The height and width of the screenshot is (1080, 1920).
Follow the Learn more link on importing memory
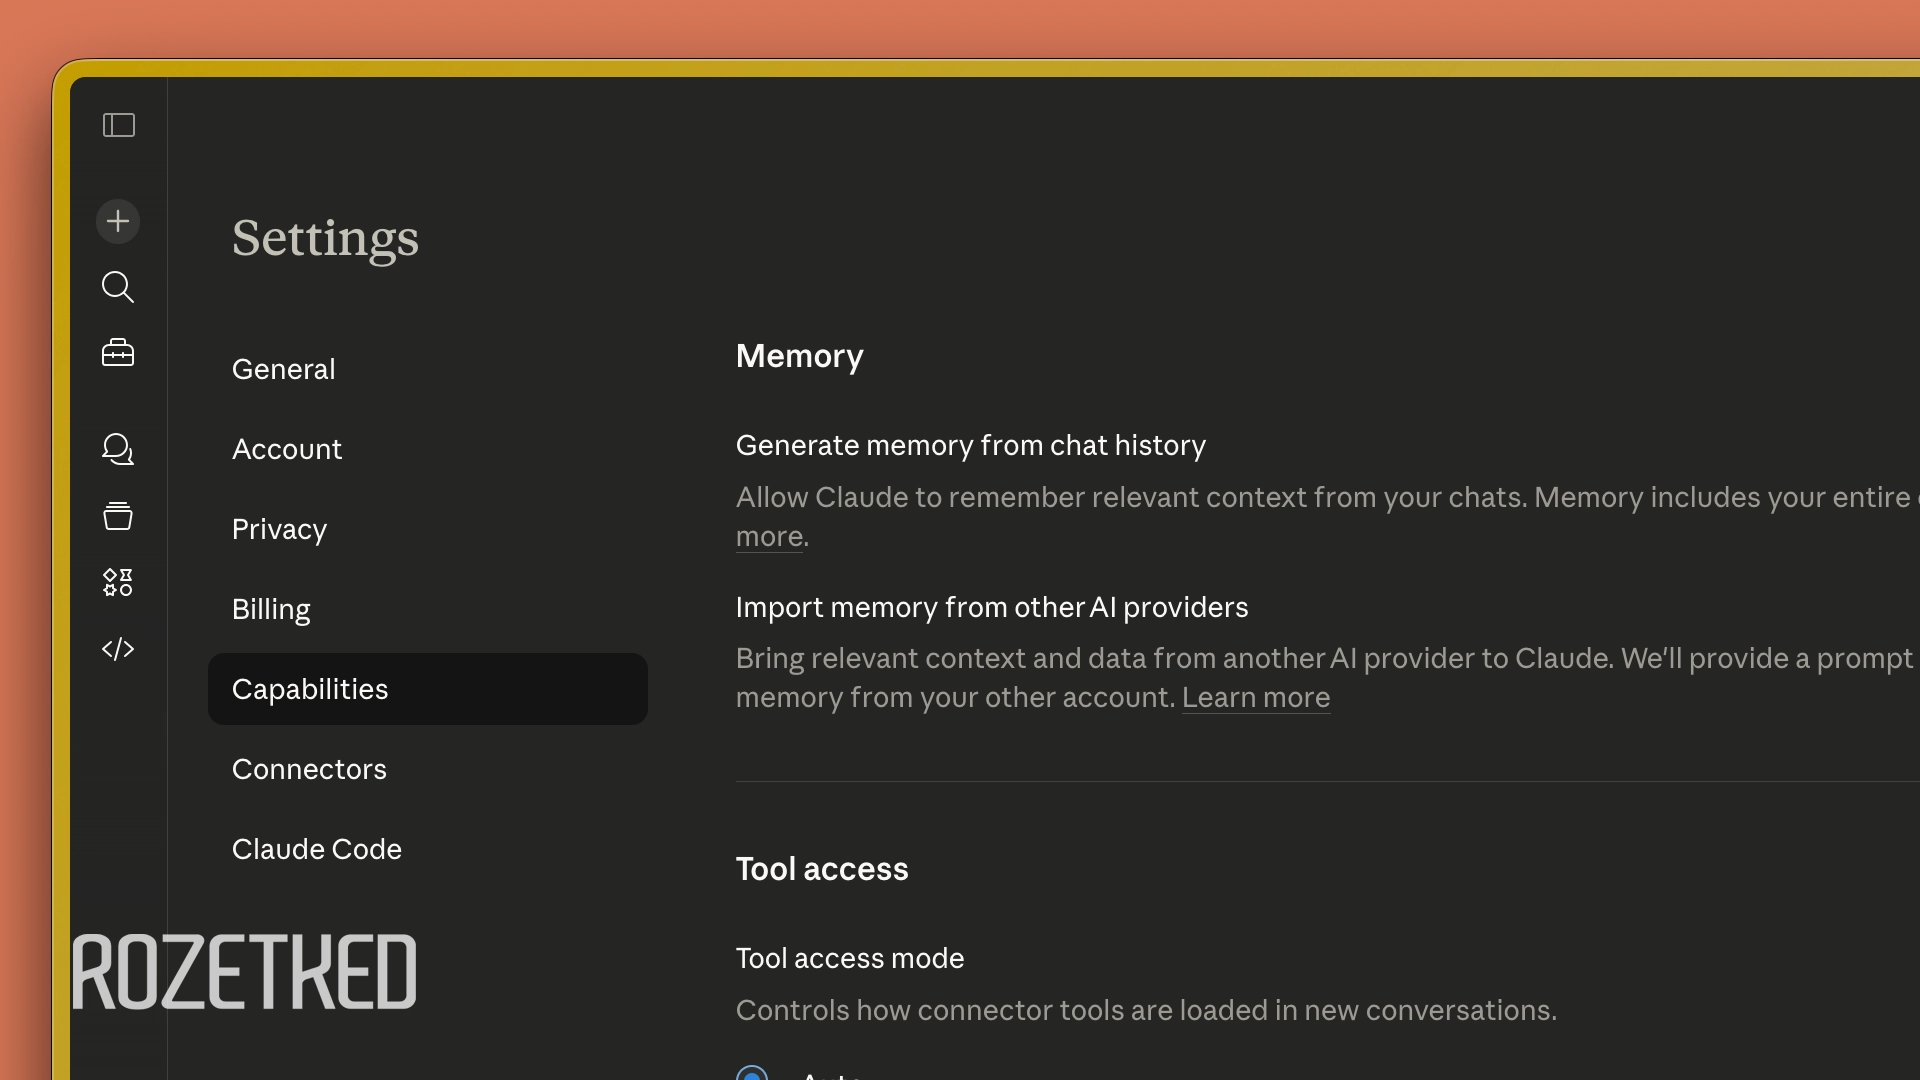coord(1255,697)
